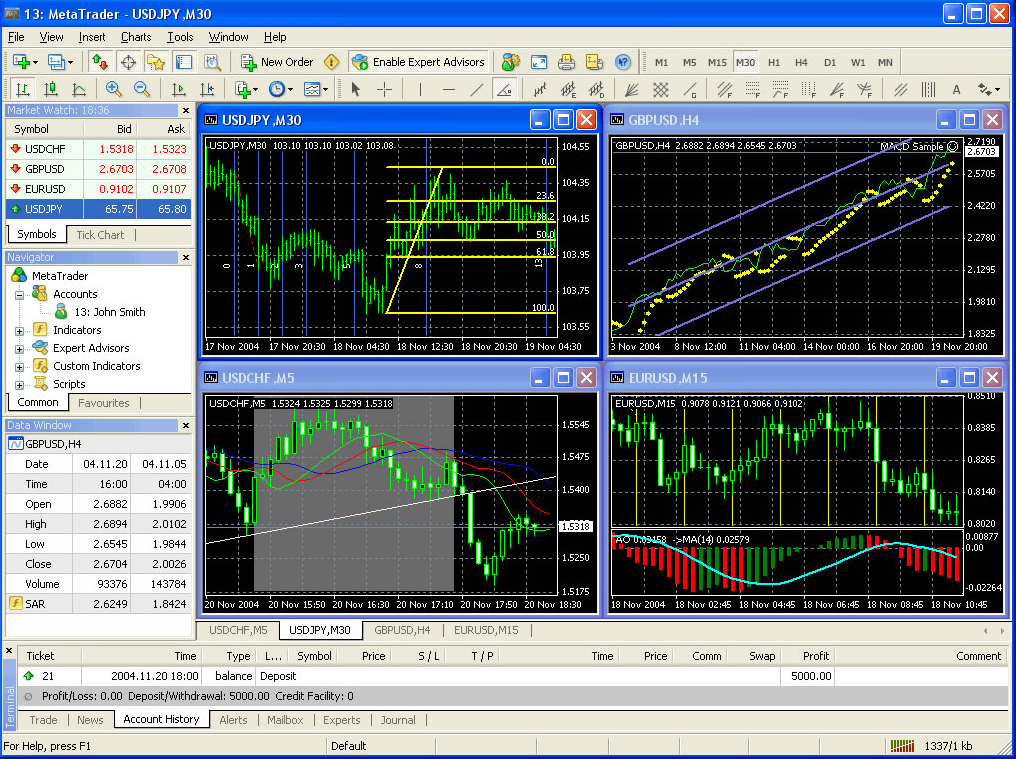Select the John Smith account in Navigator

(x=100, y=312)
